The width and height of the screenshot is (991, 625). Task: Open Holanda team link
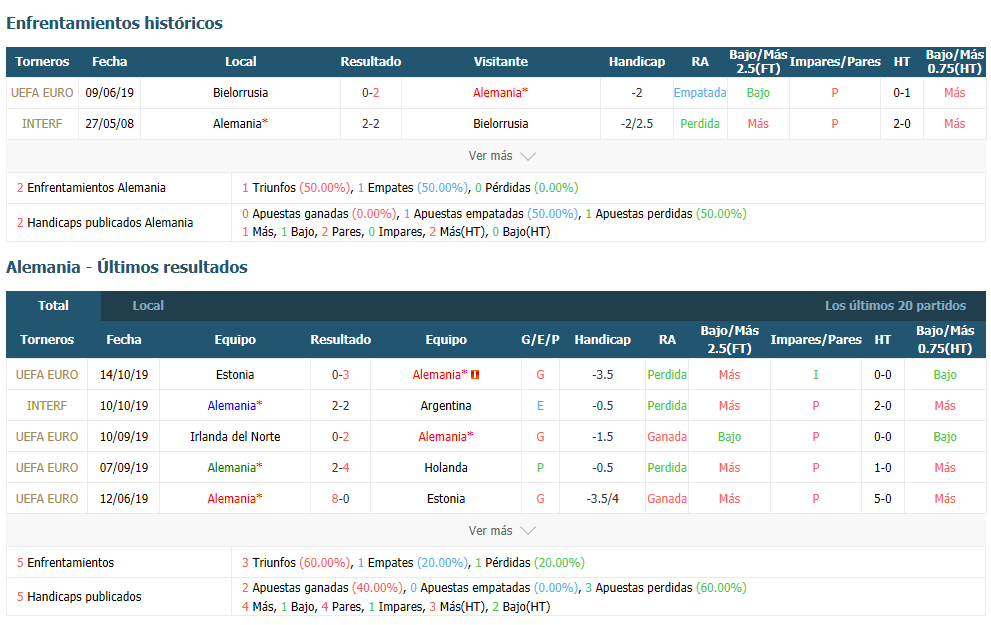446,468
